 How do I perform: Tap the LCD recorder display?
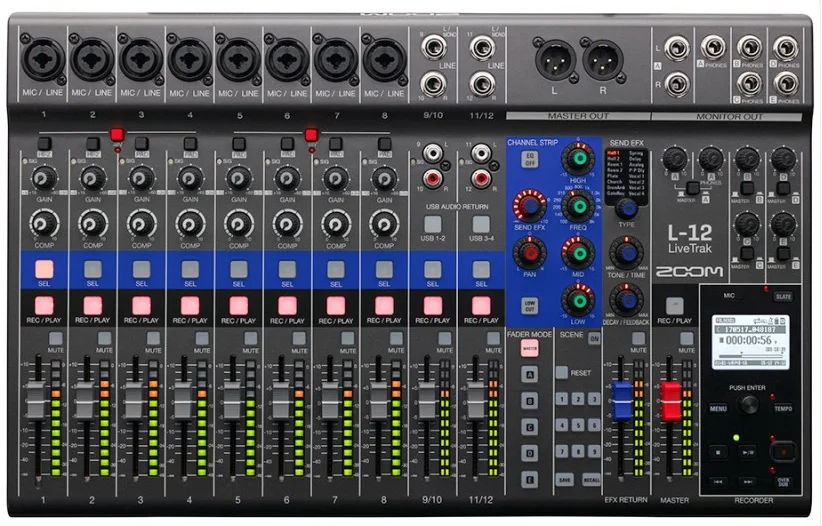(750, 342)
